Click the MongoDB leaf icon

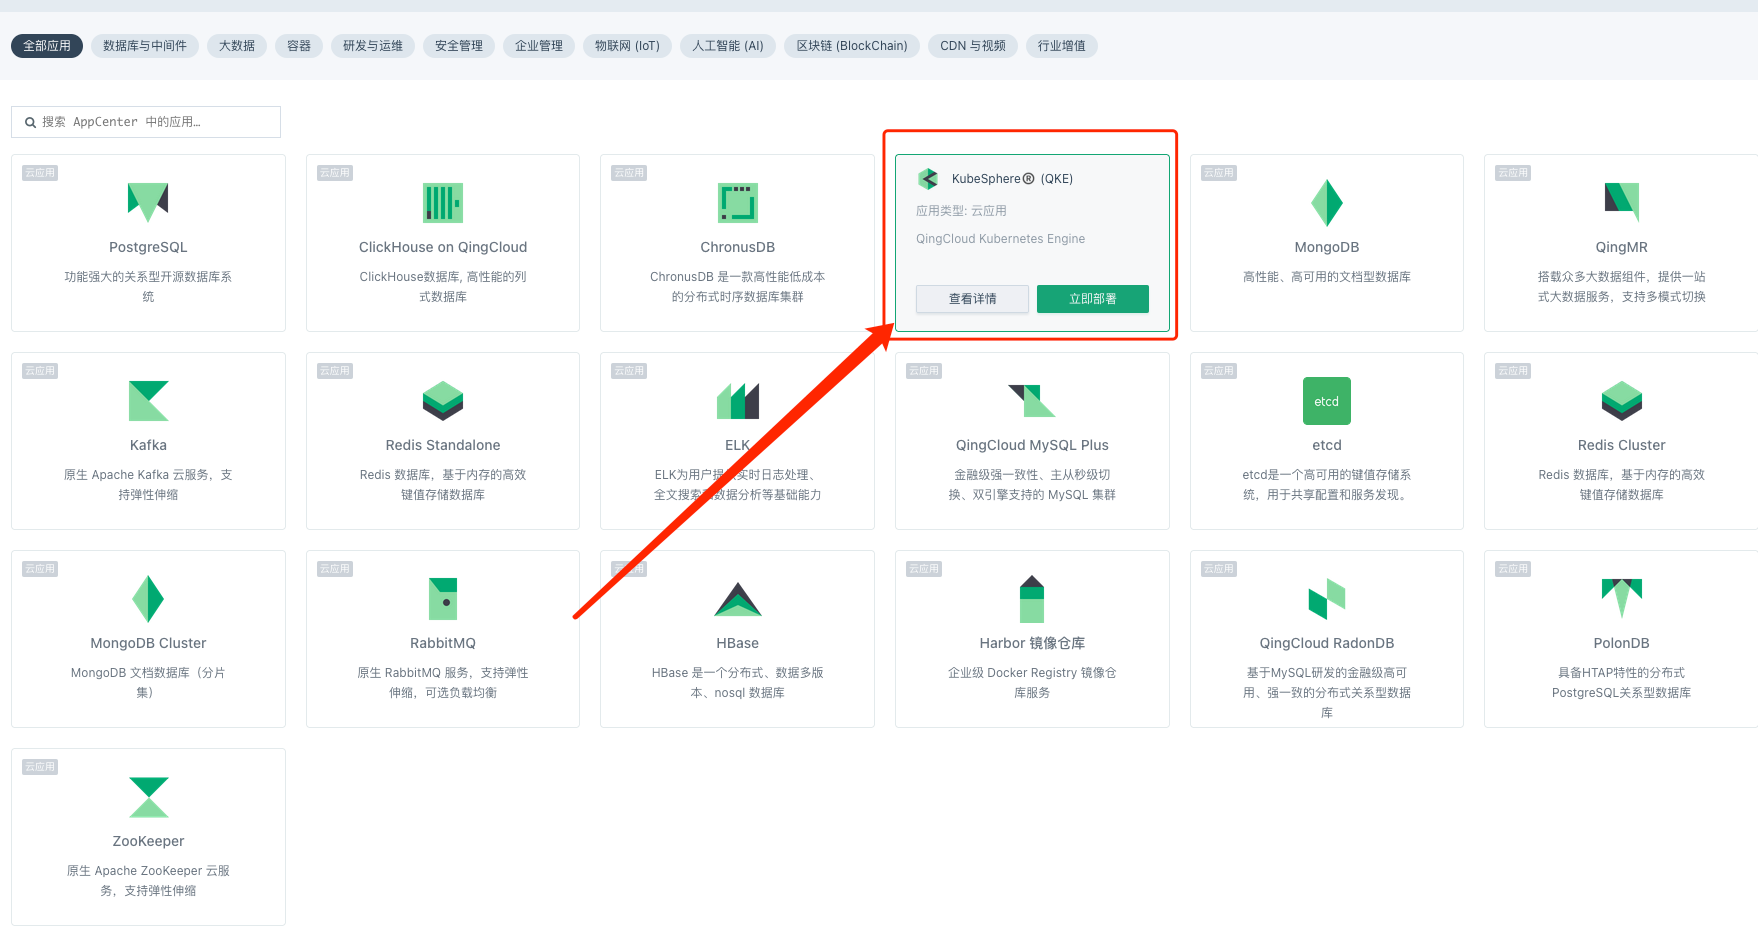point(1327,203)
